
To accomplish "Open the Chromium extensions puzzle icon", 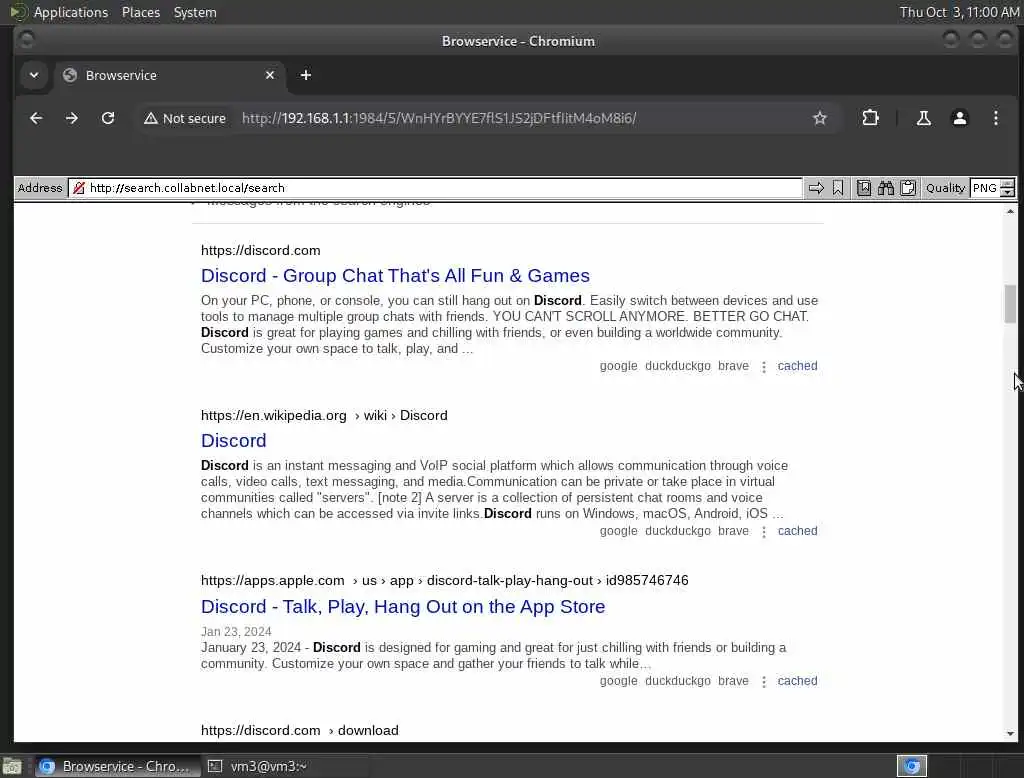I will click(x=870, y=118).
